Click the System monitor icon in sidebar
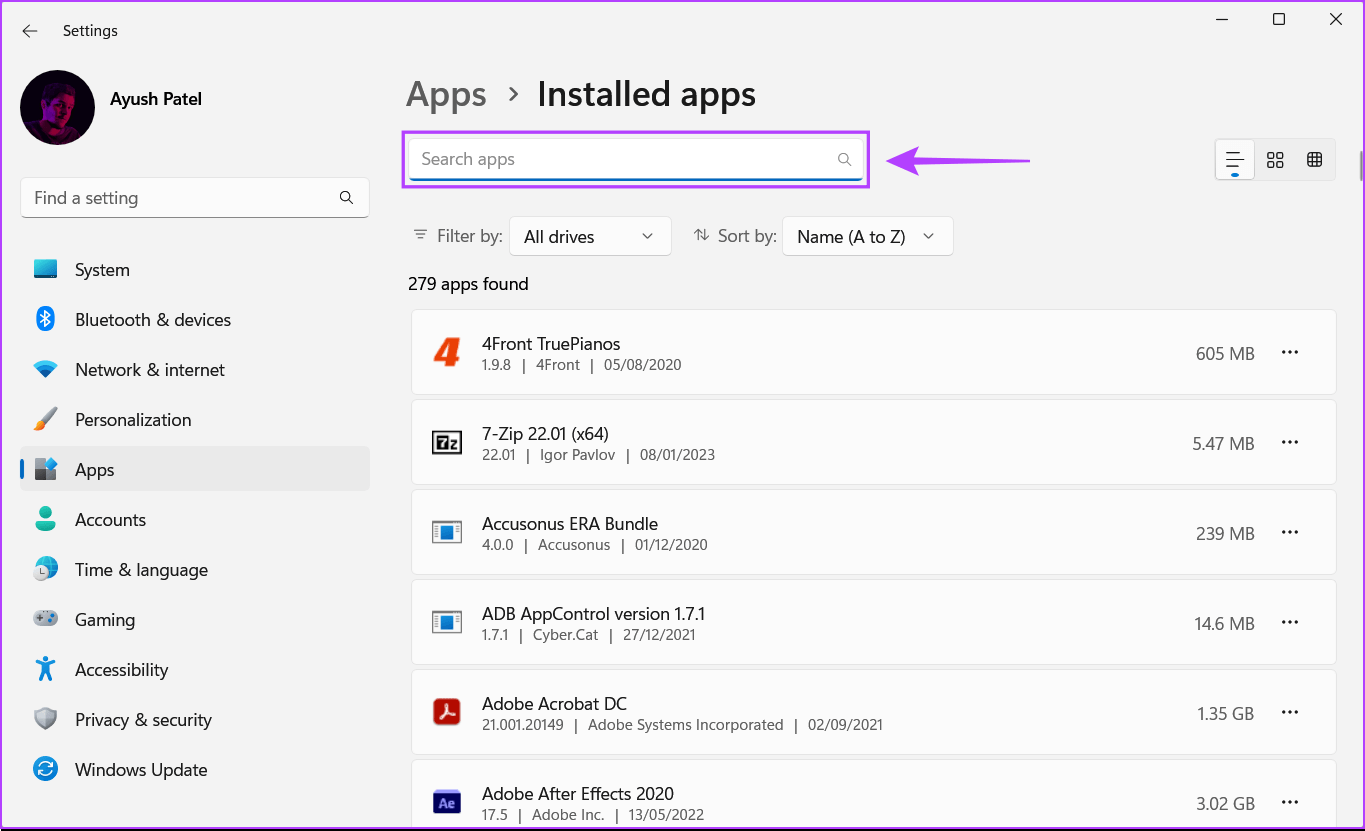 45,270
